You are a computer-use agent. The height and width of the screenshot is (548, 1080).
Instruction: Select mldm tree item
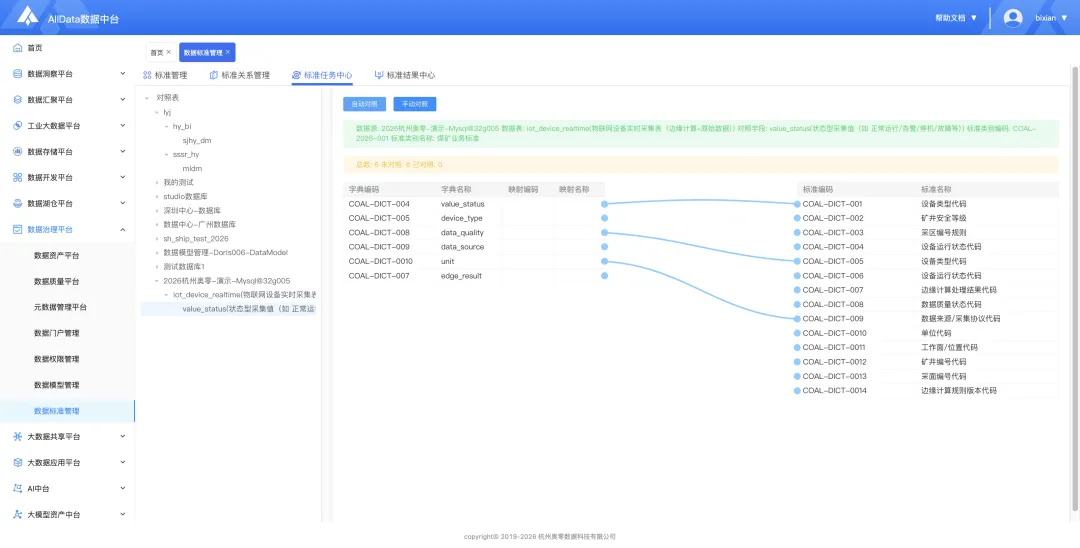click(x=192, y=168)
